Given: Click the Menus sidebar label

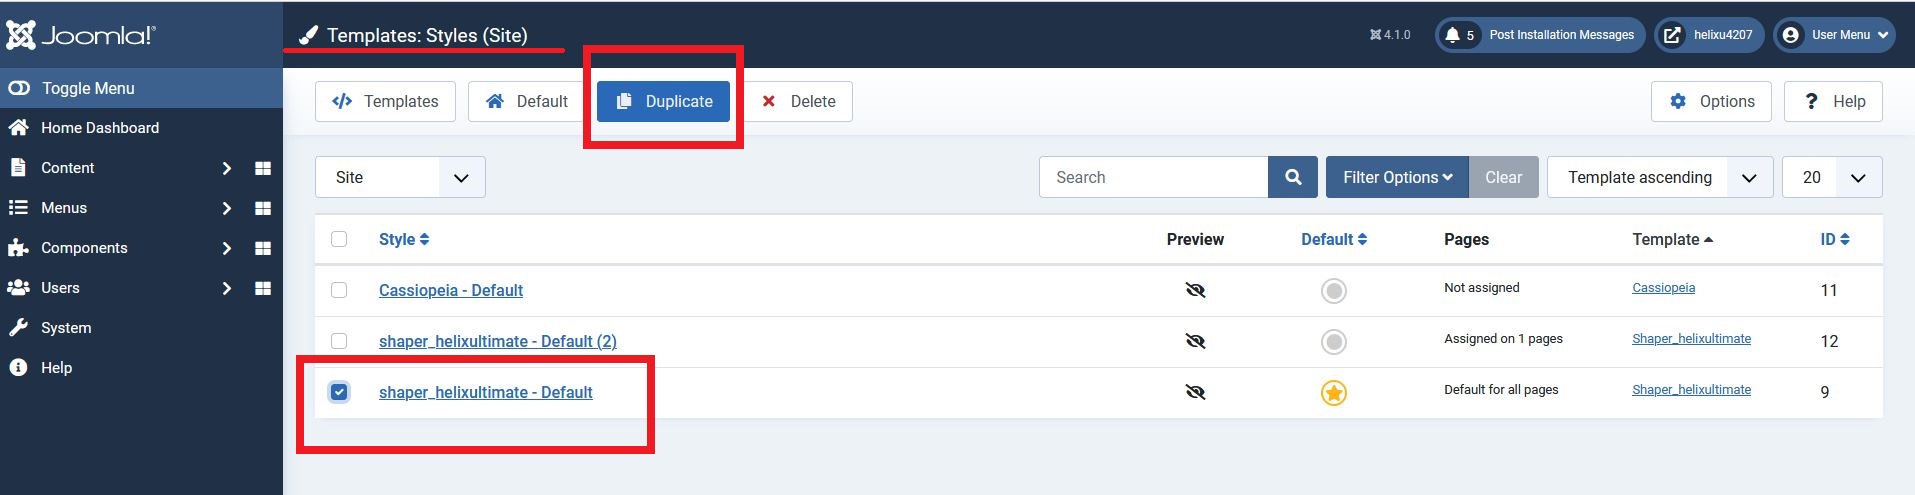Looking at the screenshot, I should tap(64, 208).
